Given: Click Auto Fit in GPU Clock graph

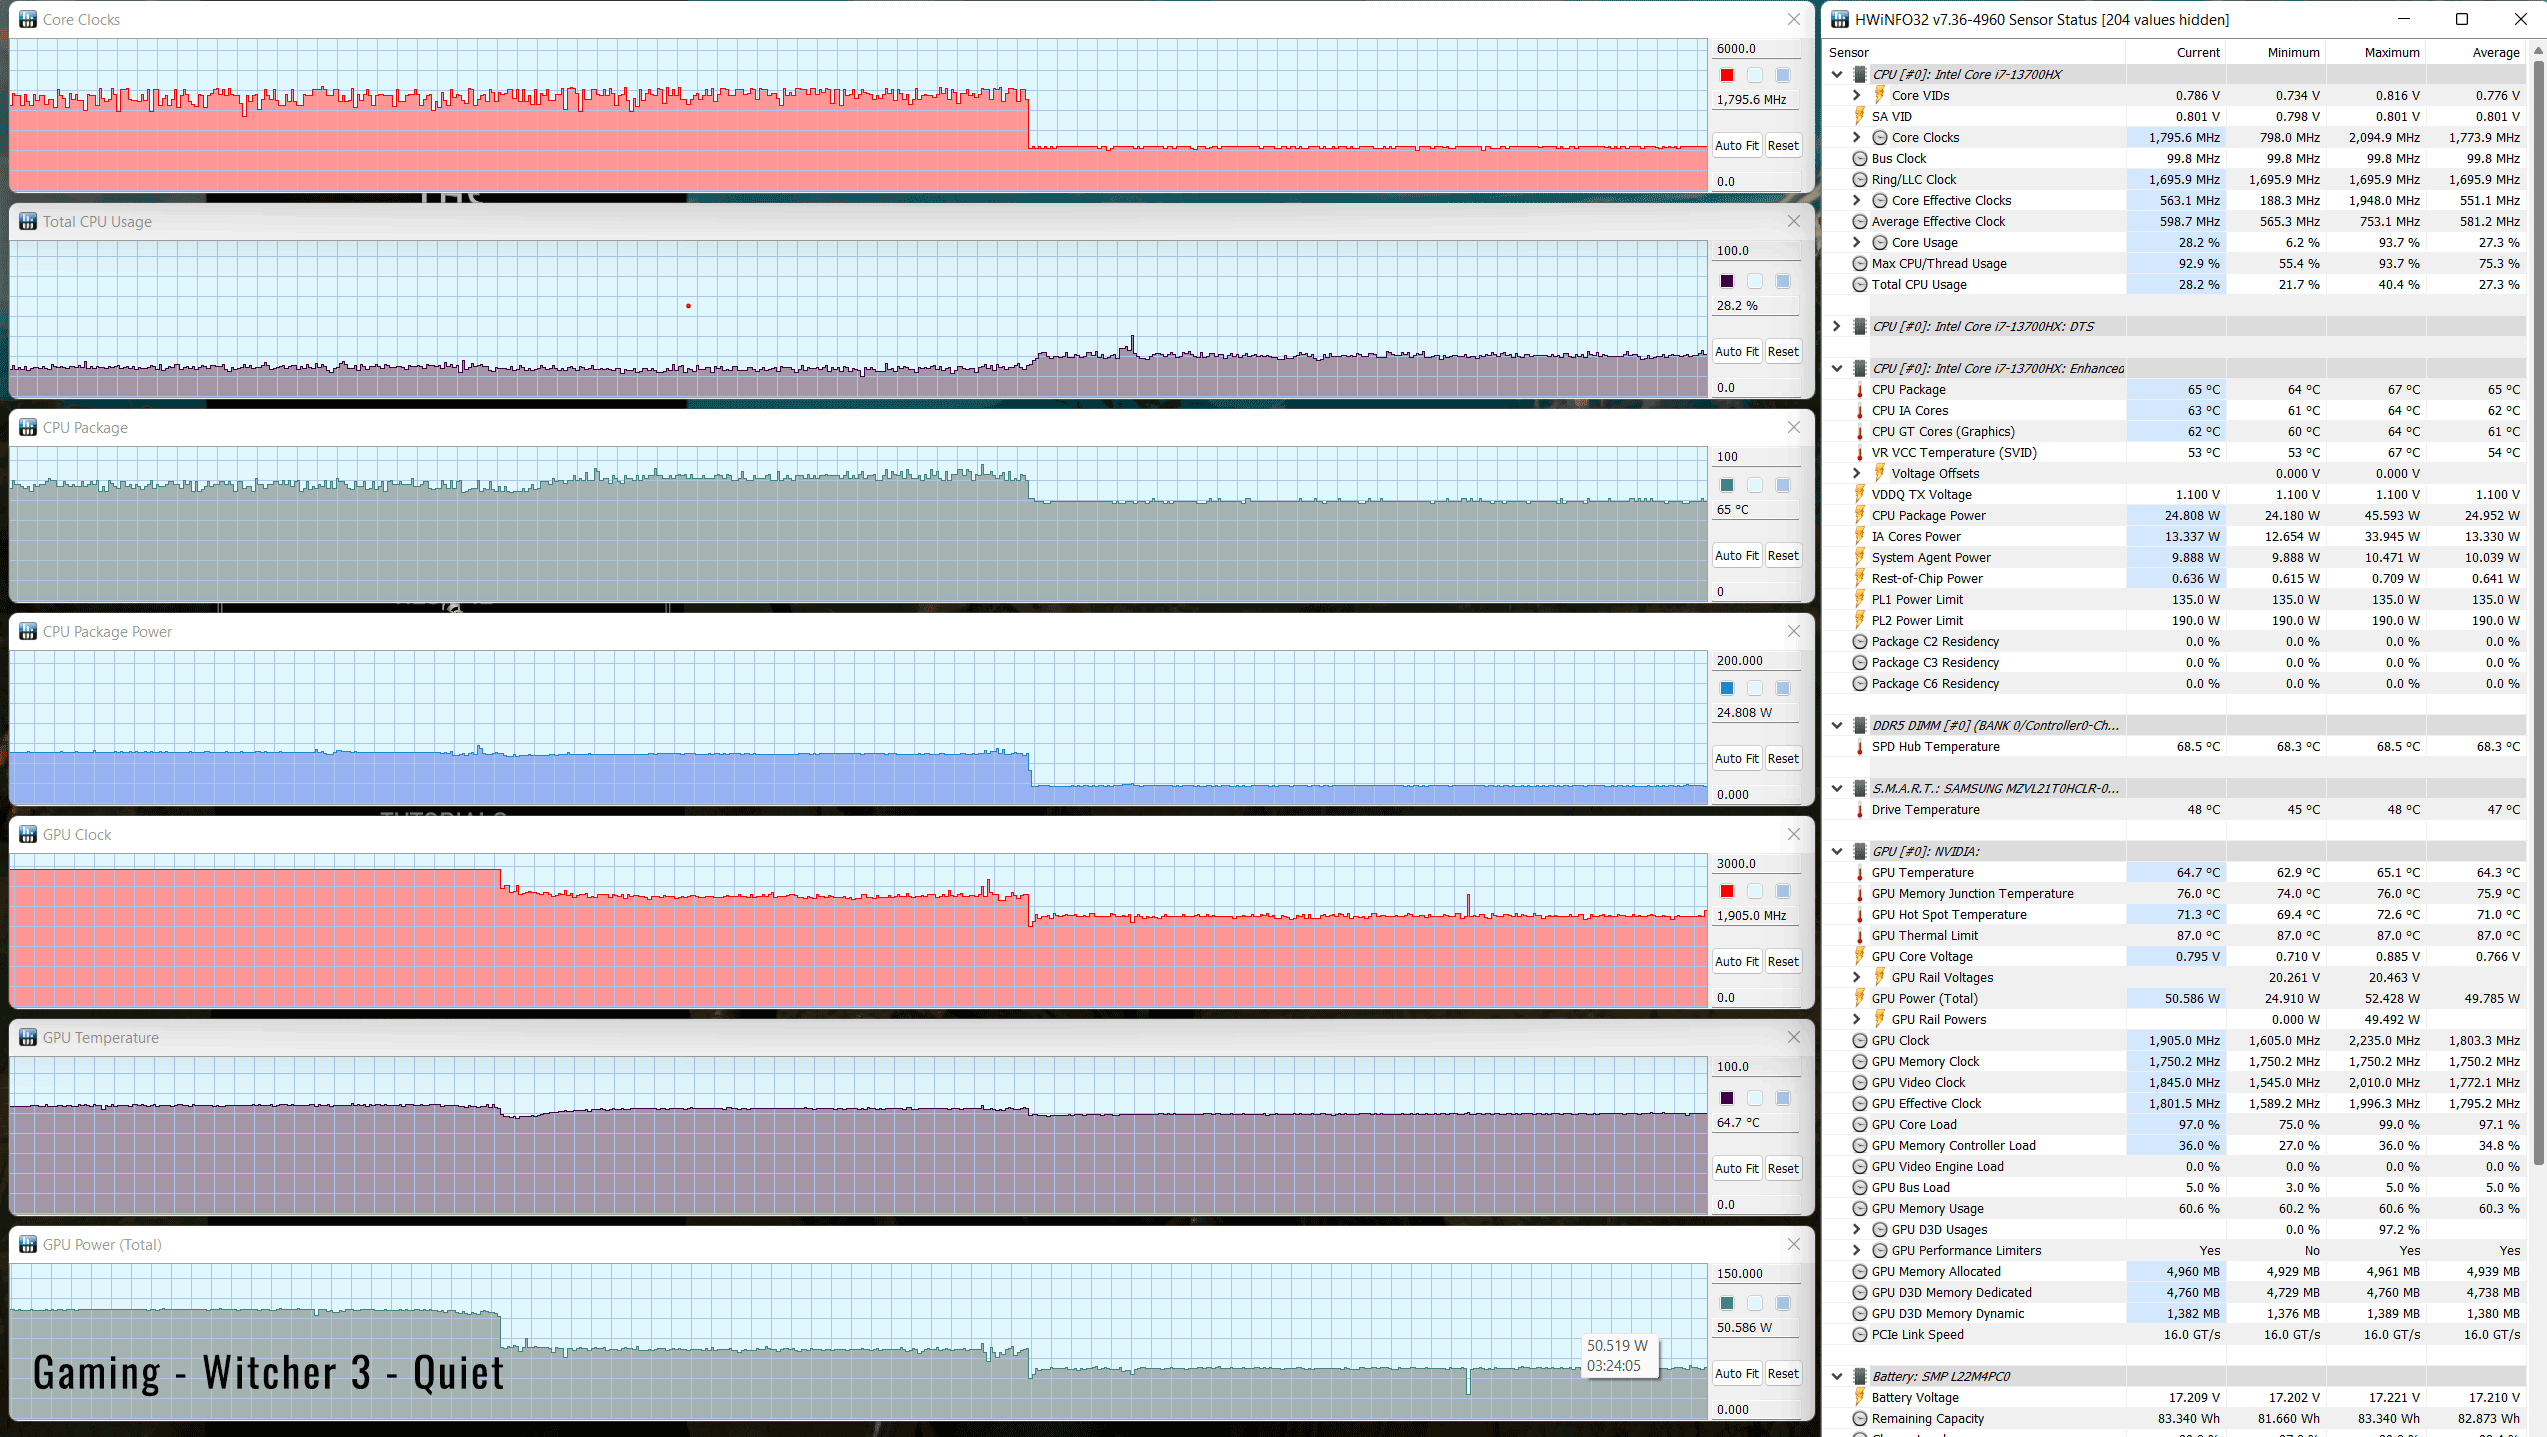Looking at the screenshot, I should click(x=1737, y=961).
